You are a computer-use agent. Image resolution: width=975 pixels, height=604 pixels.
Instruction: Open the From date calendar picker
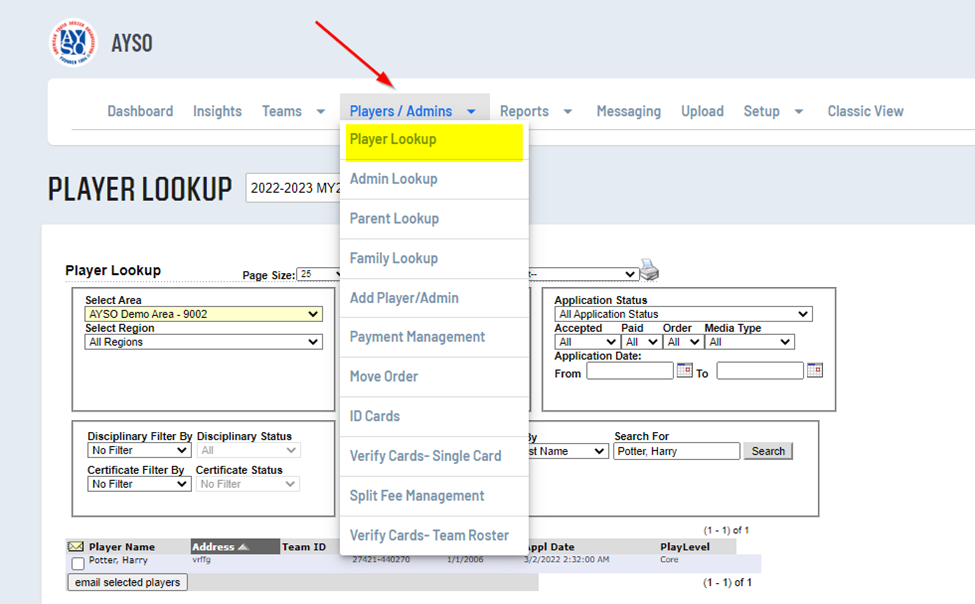click(684, 371)
